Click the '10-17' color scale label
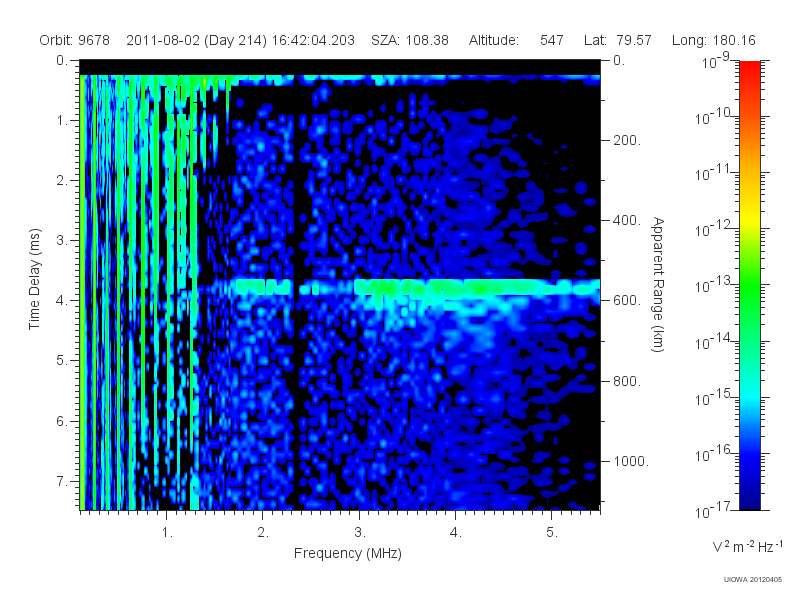The height and width of the screenshot is (600, 800). [x=712, y=510]
